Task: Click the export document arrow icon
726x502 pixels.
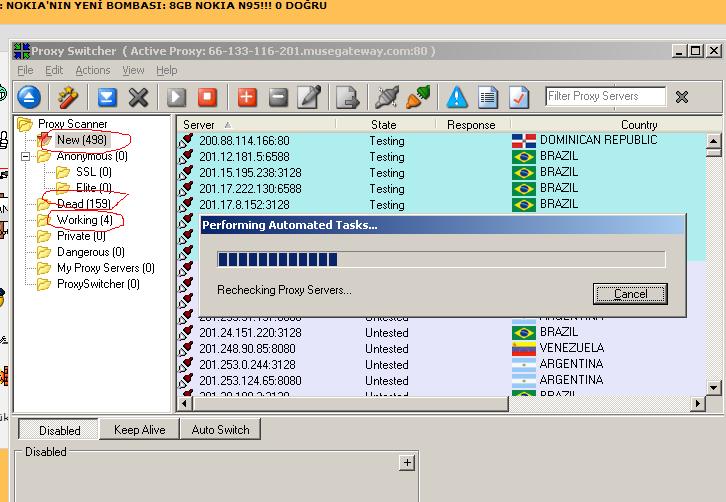Action: pos(348,97)
